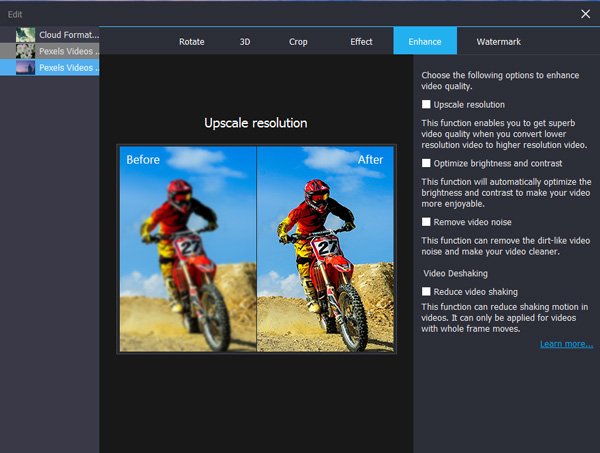Select the Effect tab
Image resolution: width=600 pixels, height=453 pixels.
coord(361,42)
